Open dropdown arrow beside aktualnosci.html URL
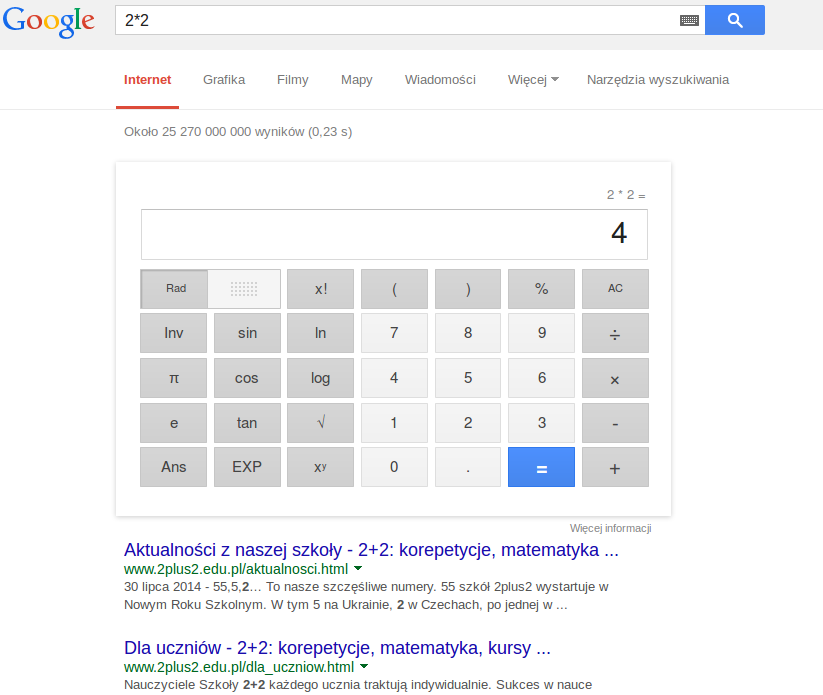Image resolution: width=823 pixels, height=695 pixels. (358, 568)
